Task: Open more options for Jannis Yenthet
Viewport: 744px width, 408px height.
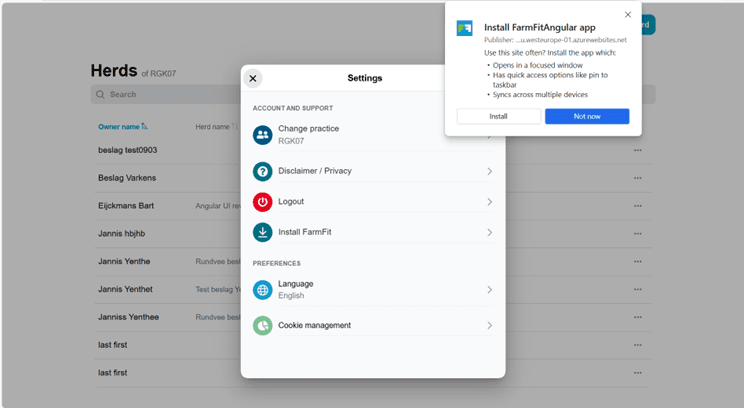Action: [x=638, y=289]
